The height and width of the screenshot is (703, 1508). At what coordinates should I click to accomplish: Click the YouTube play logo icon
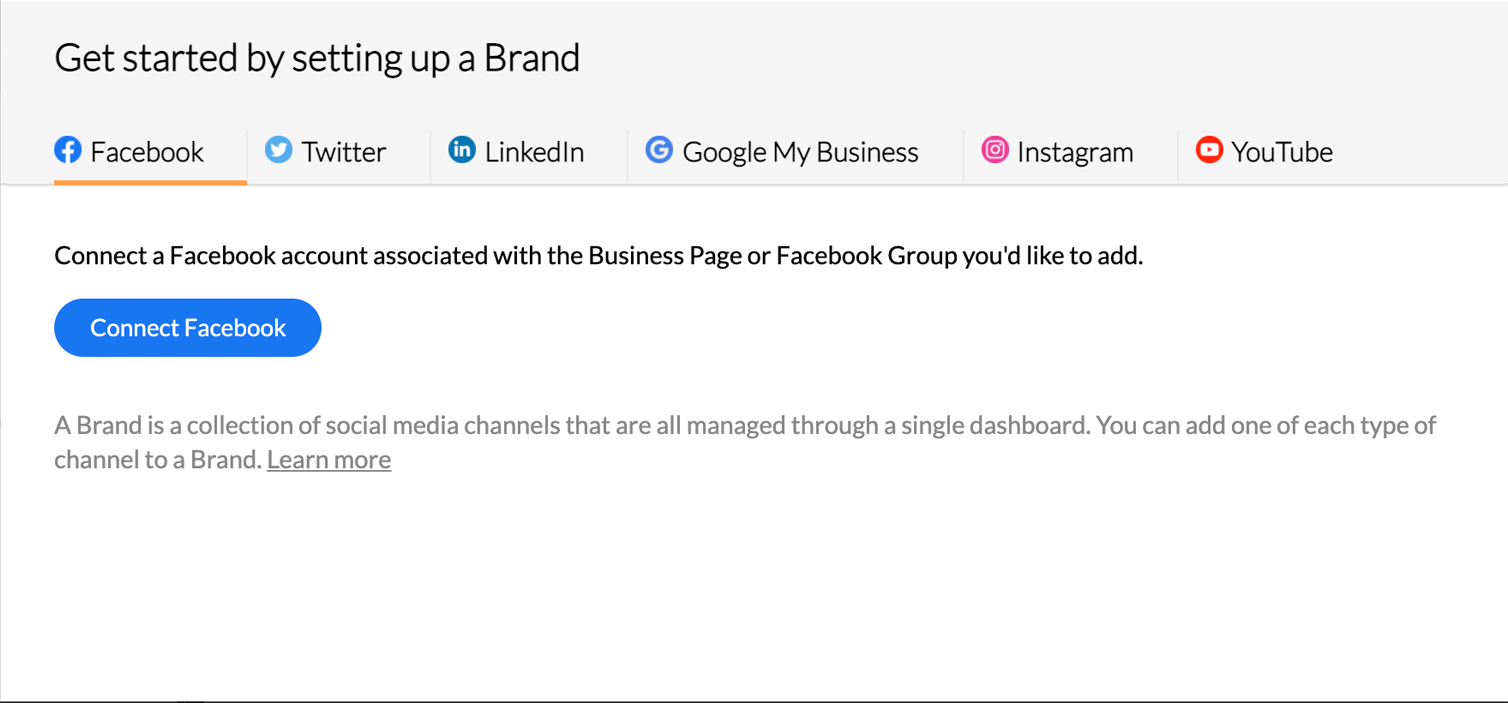click(x=1209, y=151)
